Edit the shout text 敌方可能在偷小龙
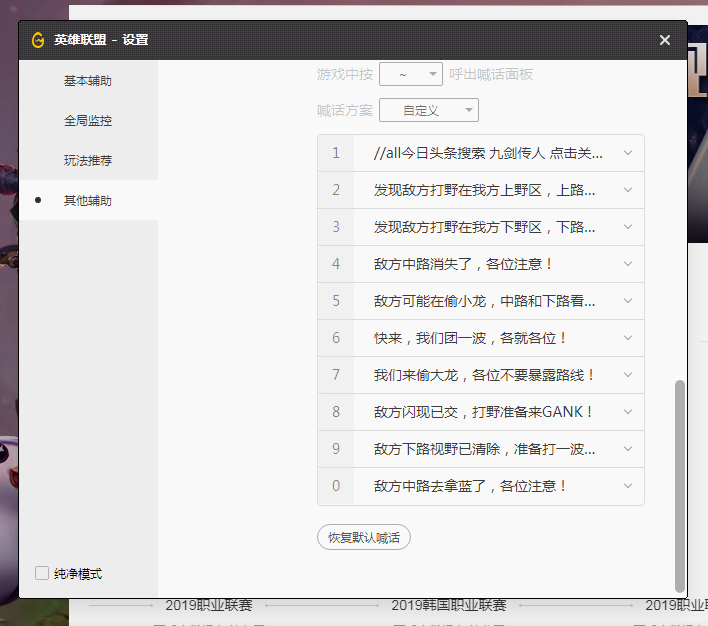Image resolution: width=708 pixels, height=626 pixels. (x=485, y=301)
